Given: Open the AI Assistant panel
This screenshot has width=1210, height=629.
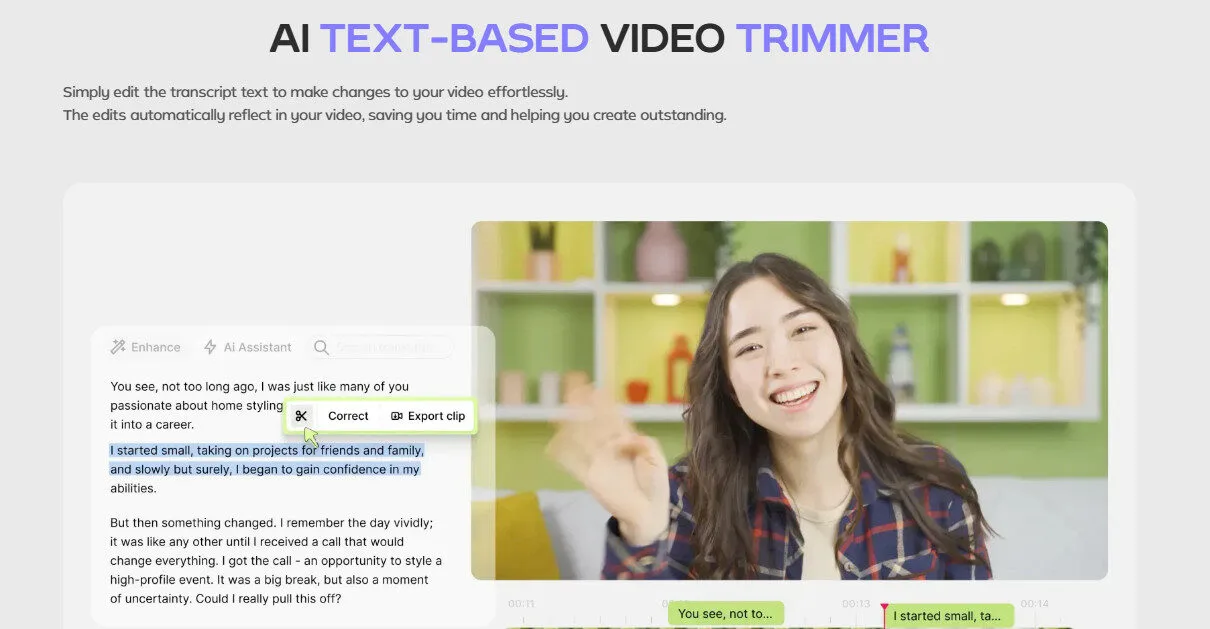Looking at the screenshot, I should 248,347.
